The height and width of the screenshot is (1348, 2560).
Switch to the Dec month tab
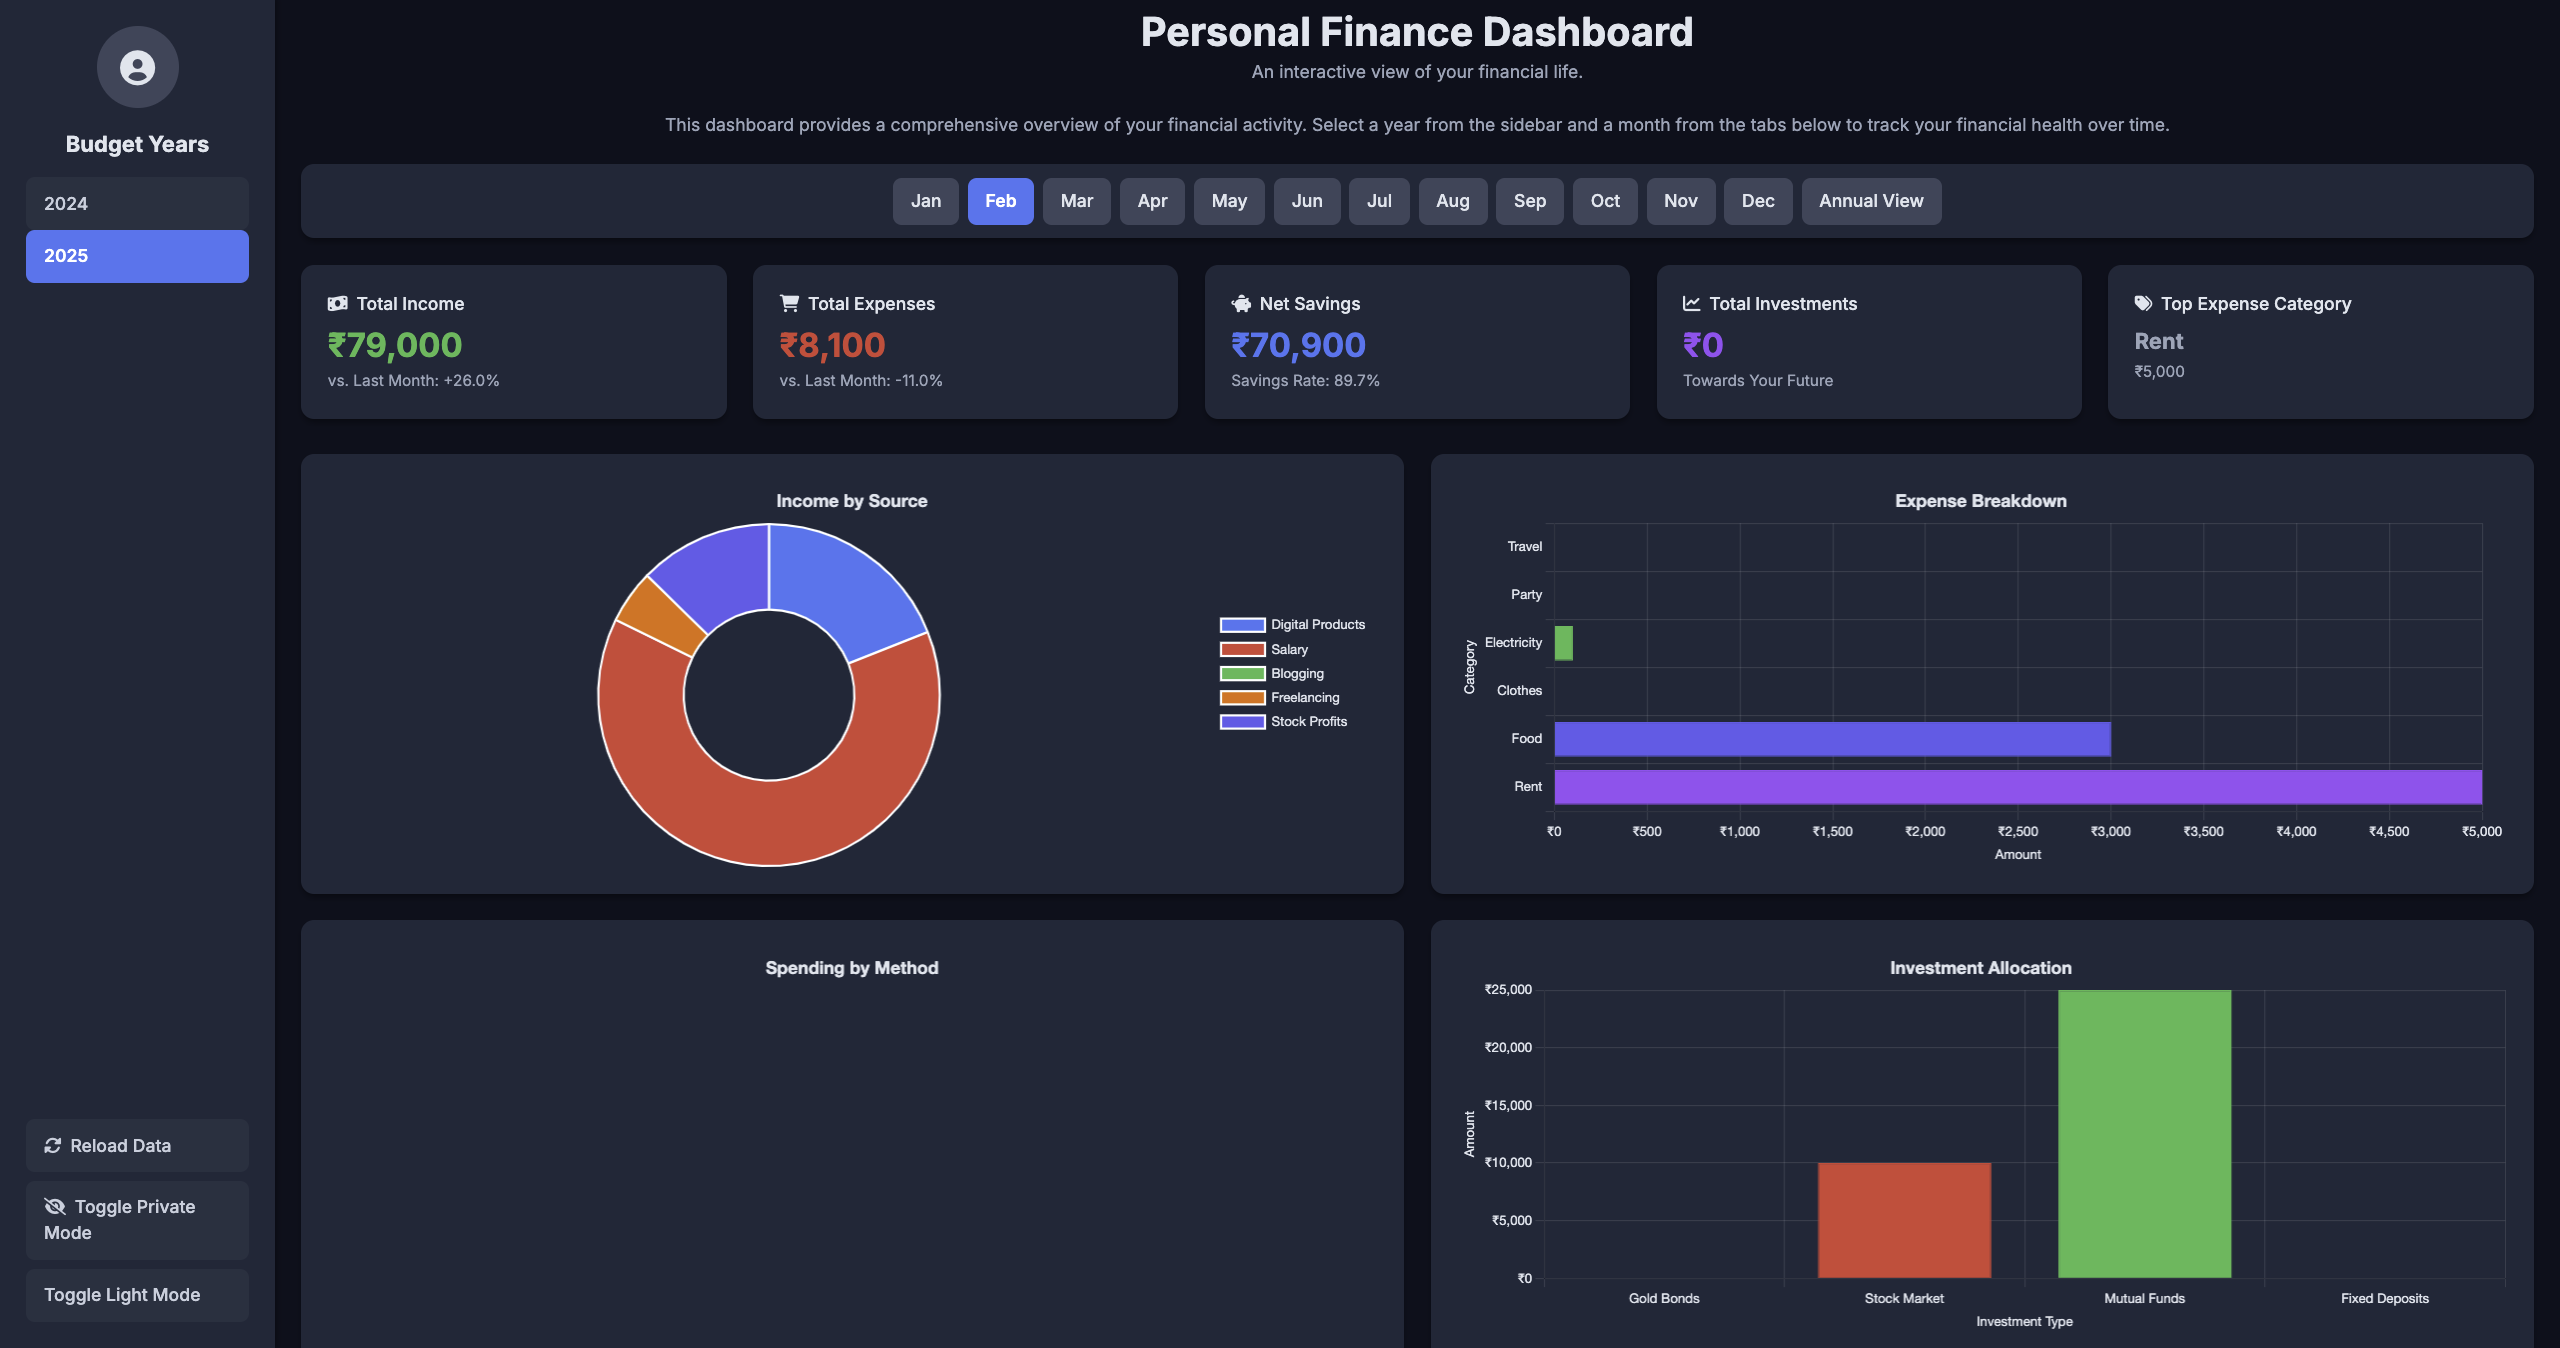click(1757, 201)
